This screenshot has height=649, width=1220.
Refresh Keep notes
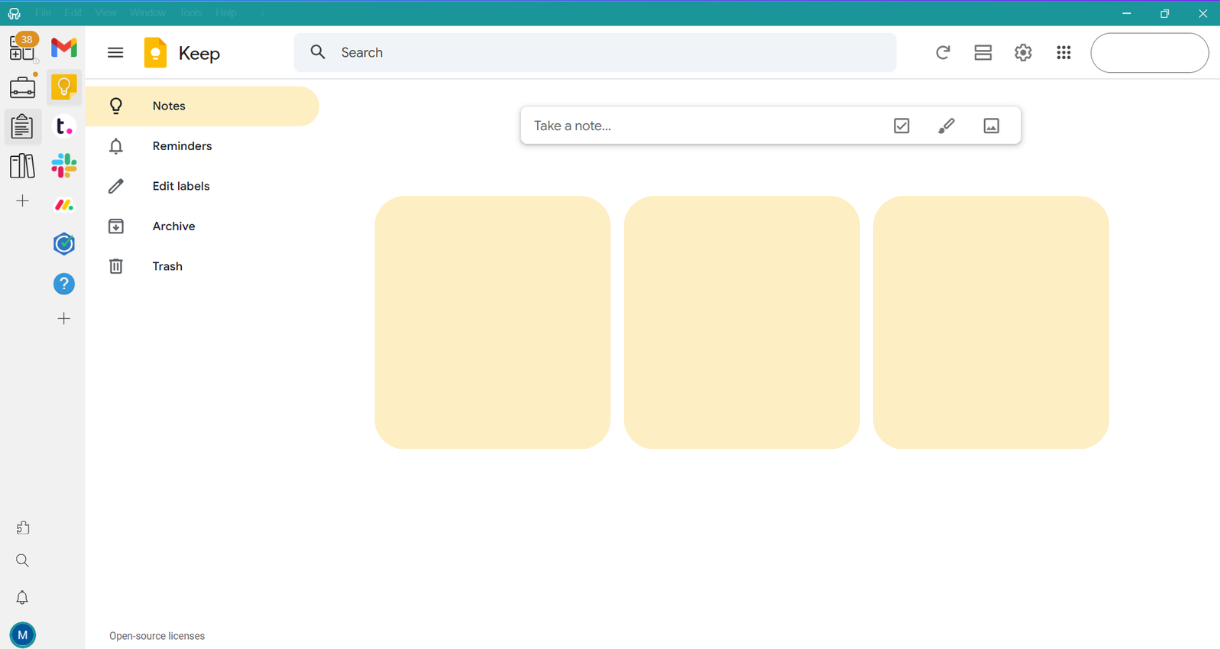click(942, 52)
